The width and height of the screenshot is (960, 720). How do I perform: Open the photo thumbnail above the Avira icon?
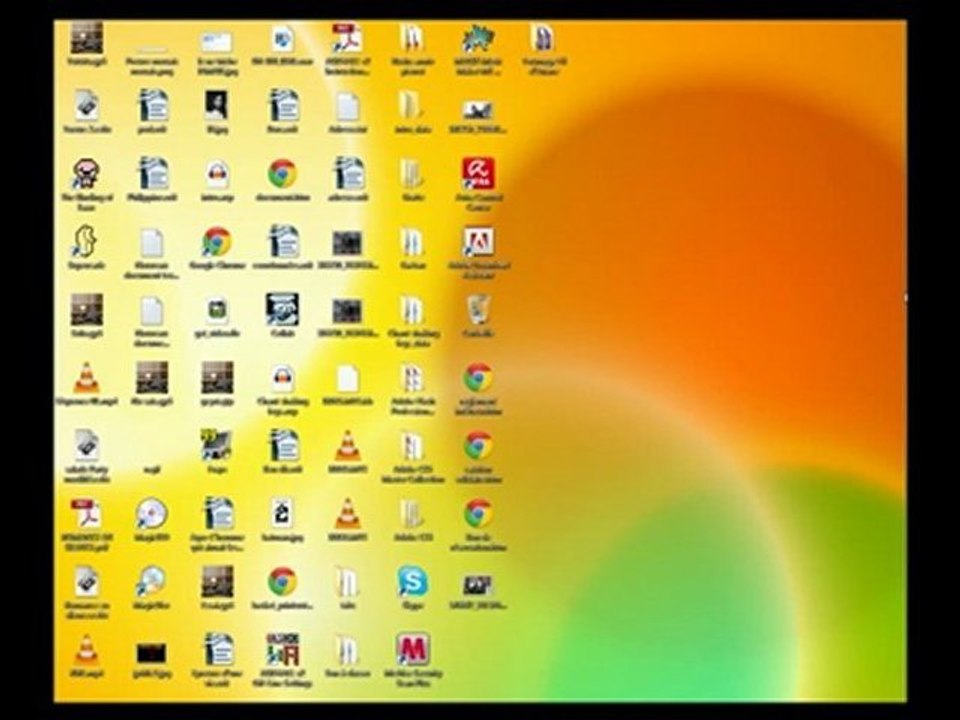click(478, 110)
